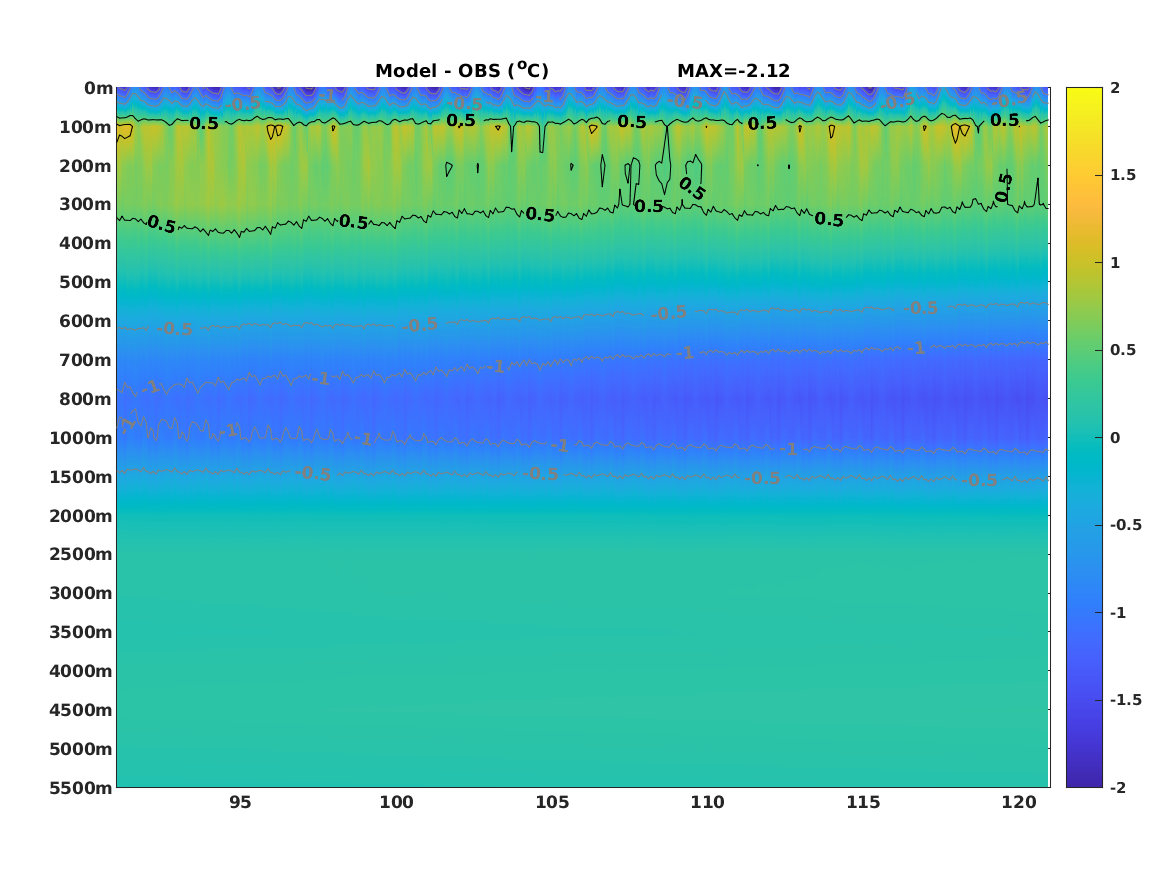Click the '0m' depth axis label

[98, 89]
